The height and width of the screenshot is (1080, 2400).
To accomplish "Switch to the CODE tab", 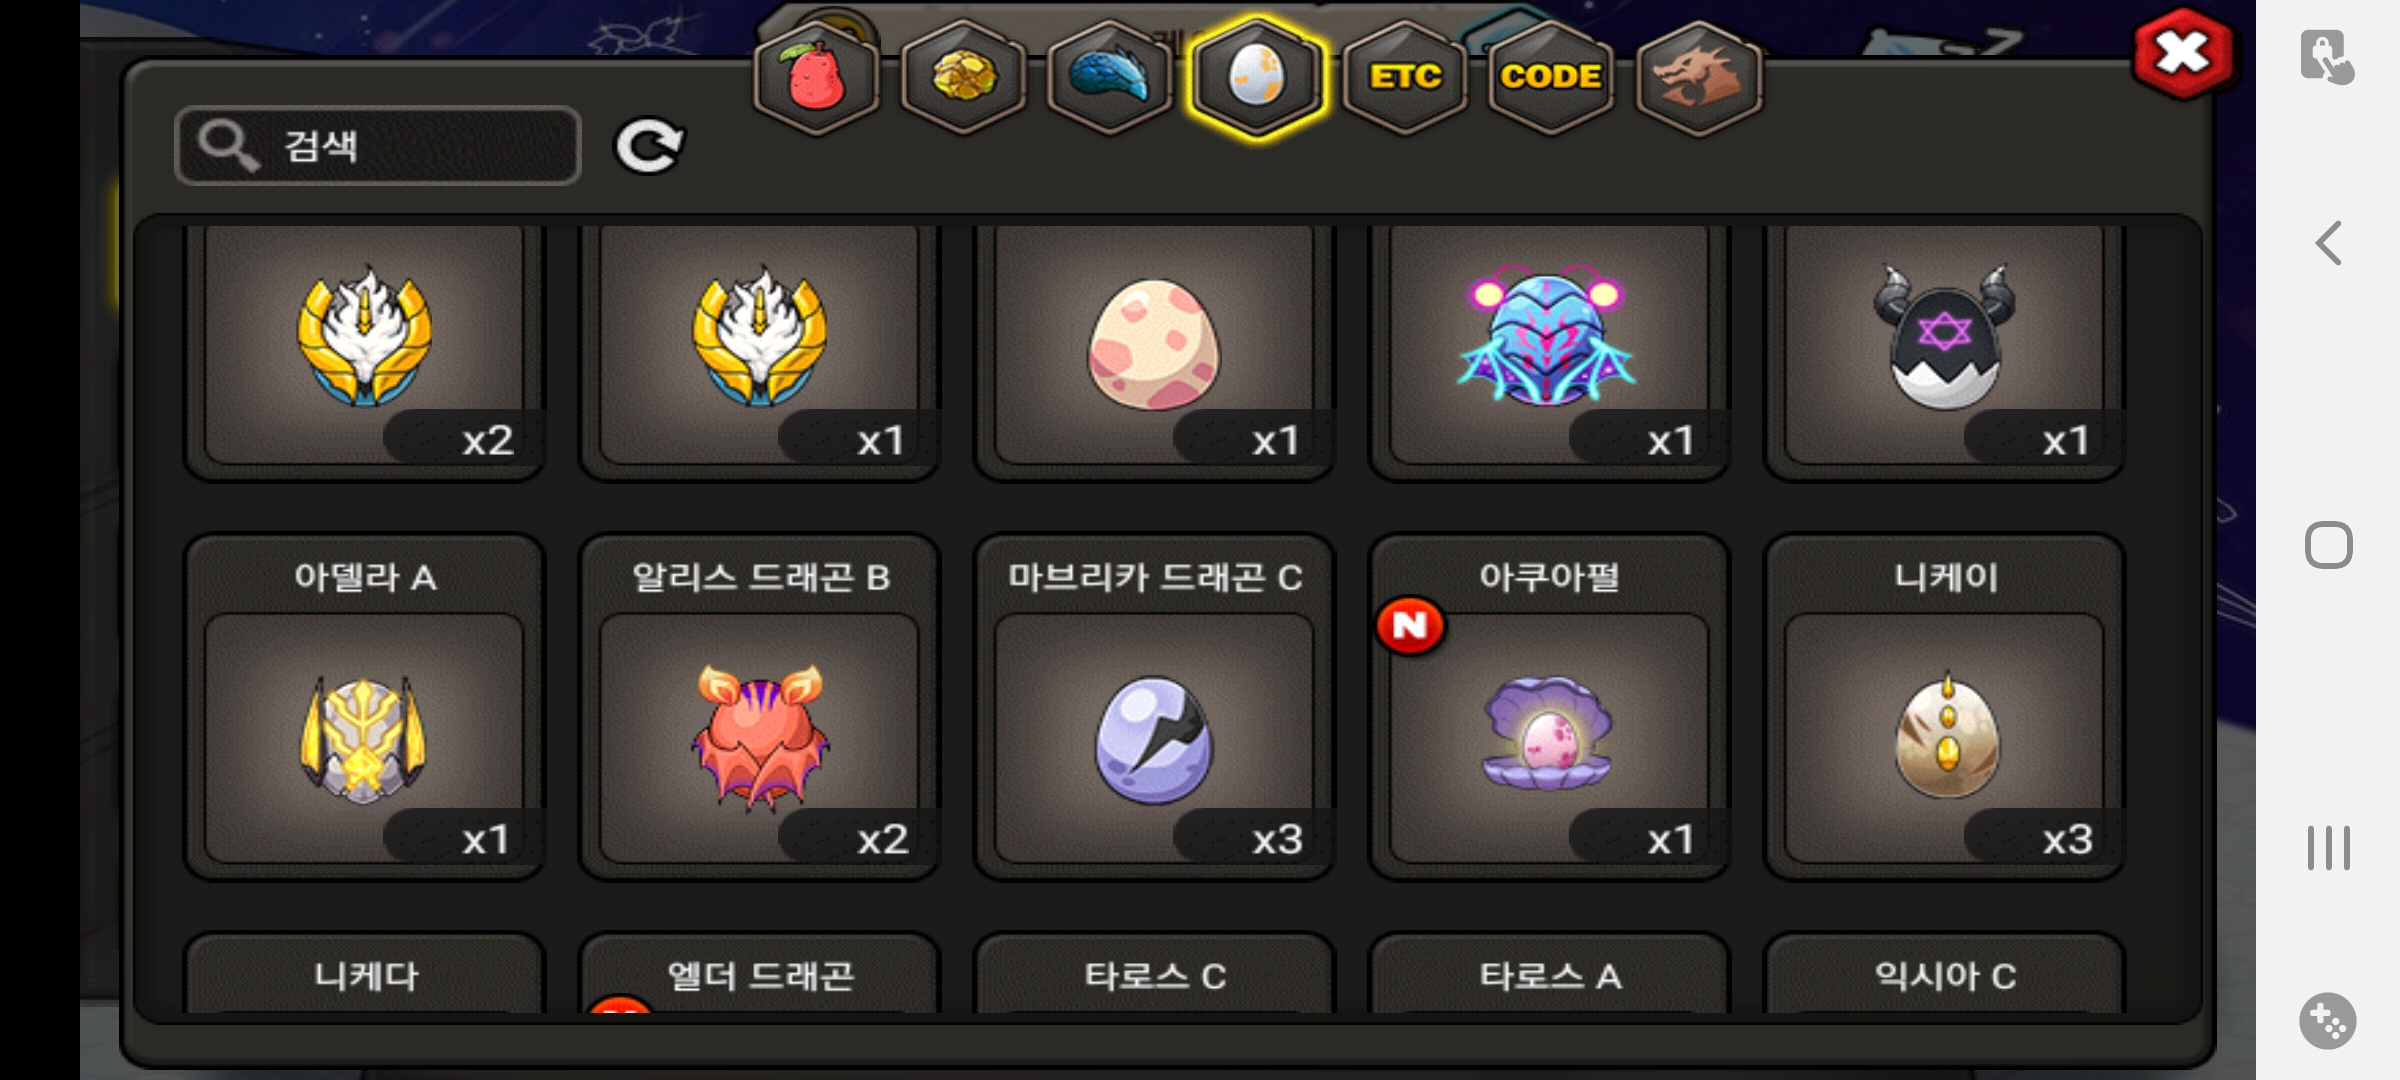I will coord(1551,77).
